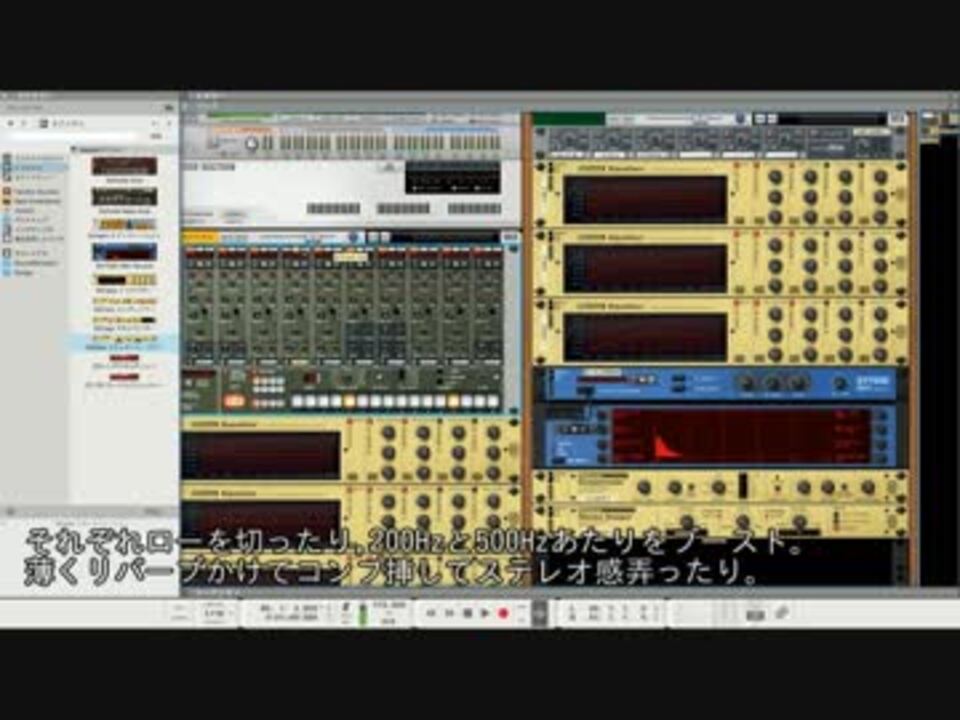Adjust the Decay knob on the RV7000

point(746,383)
